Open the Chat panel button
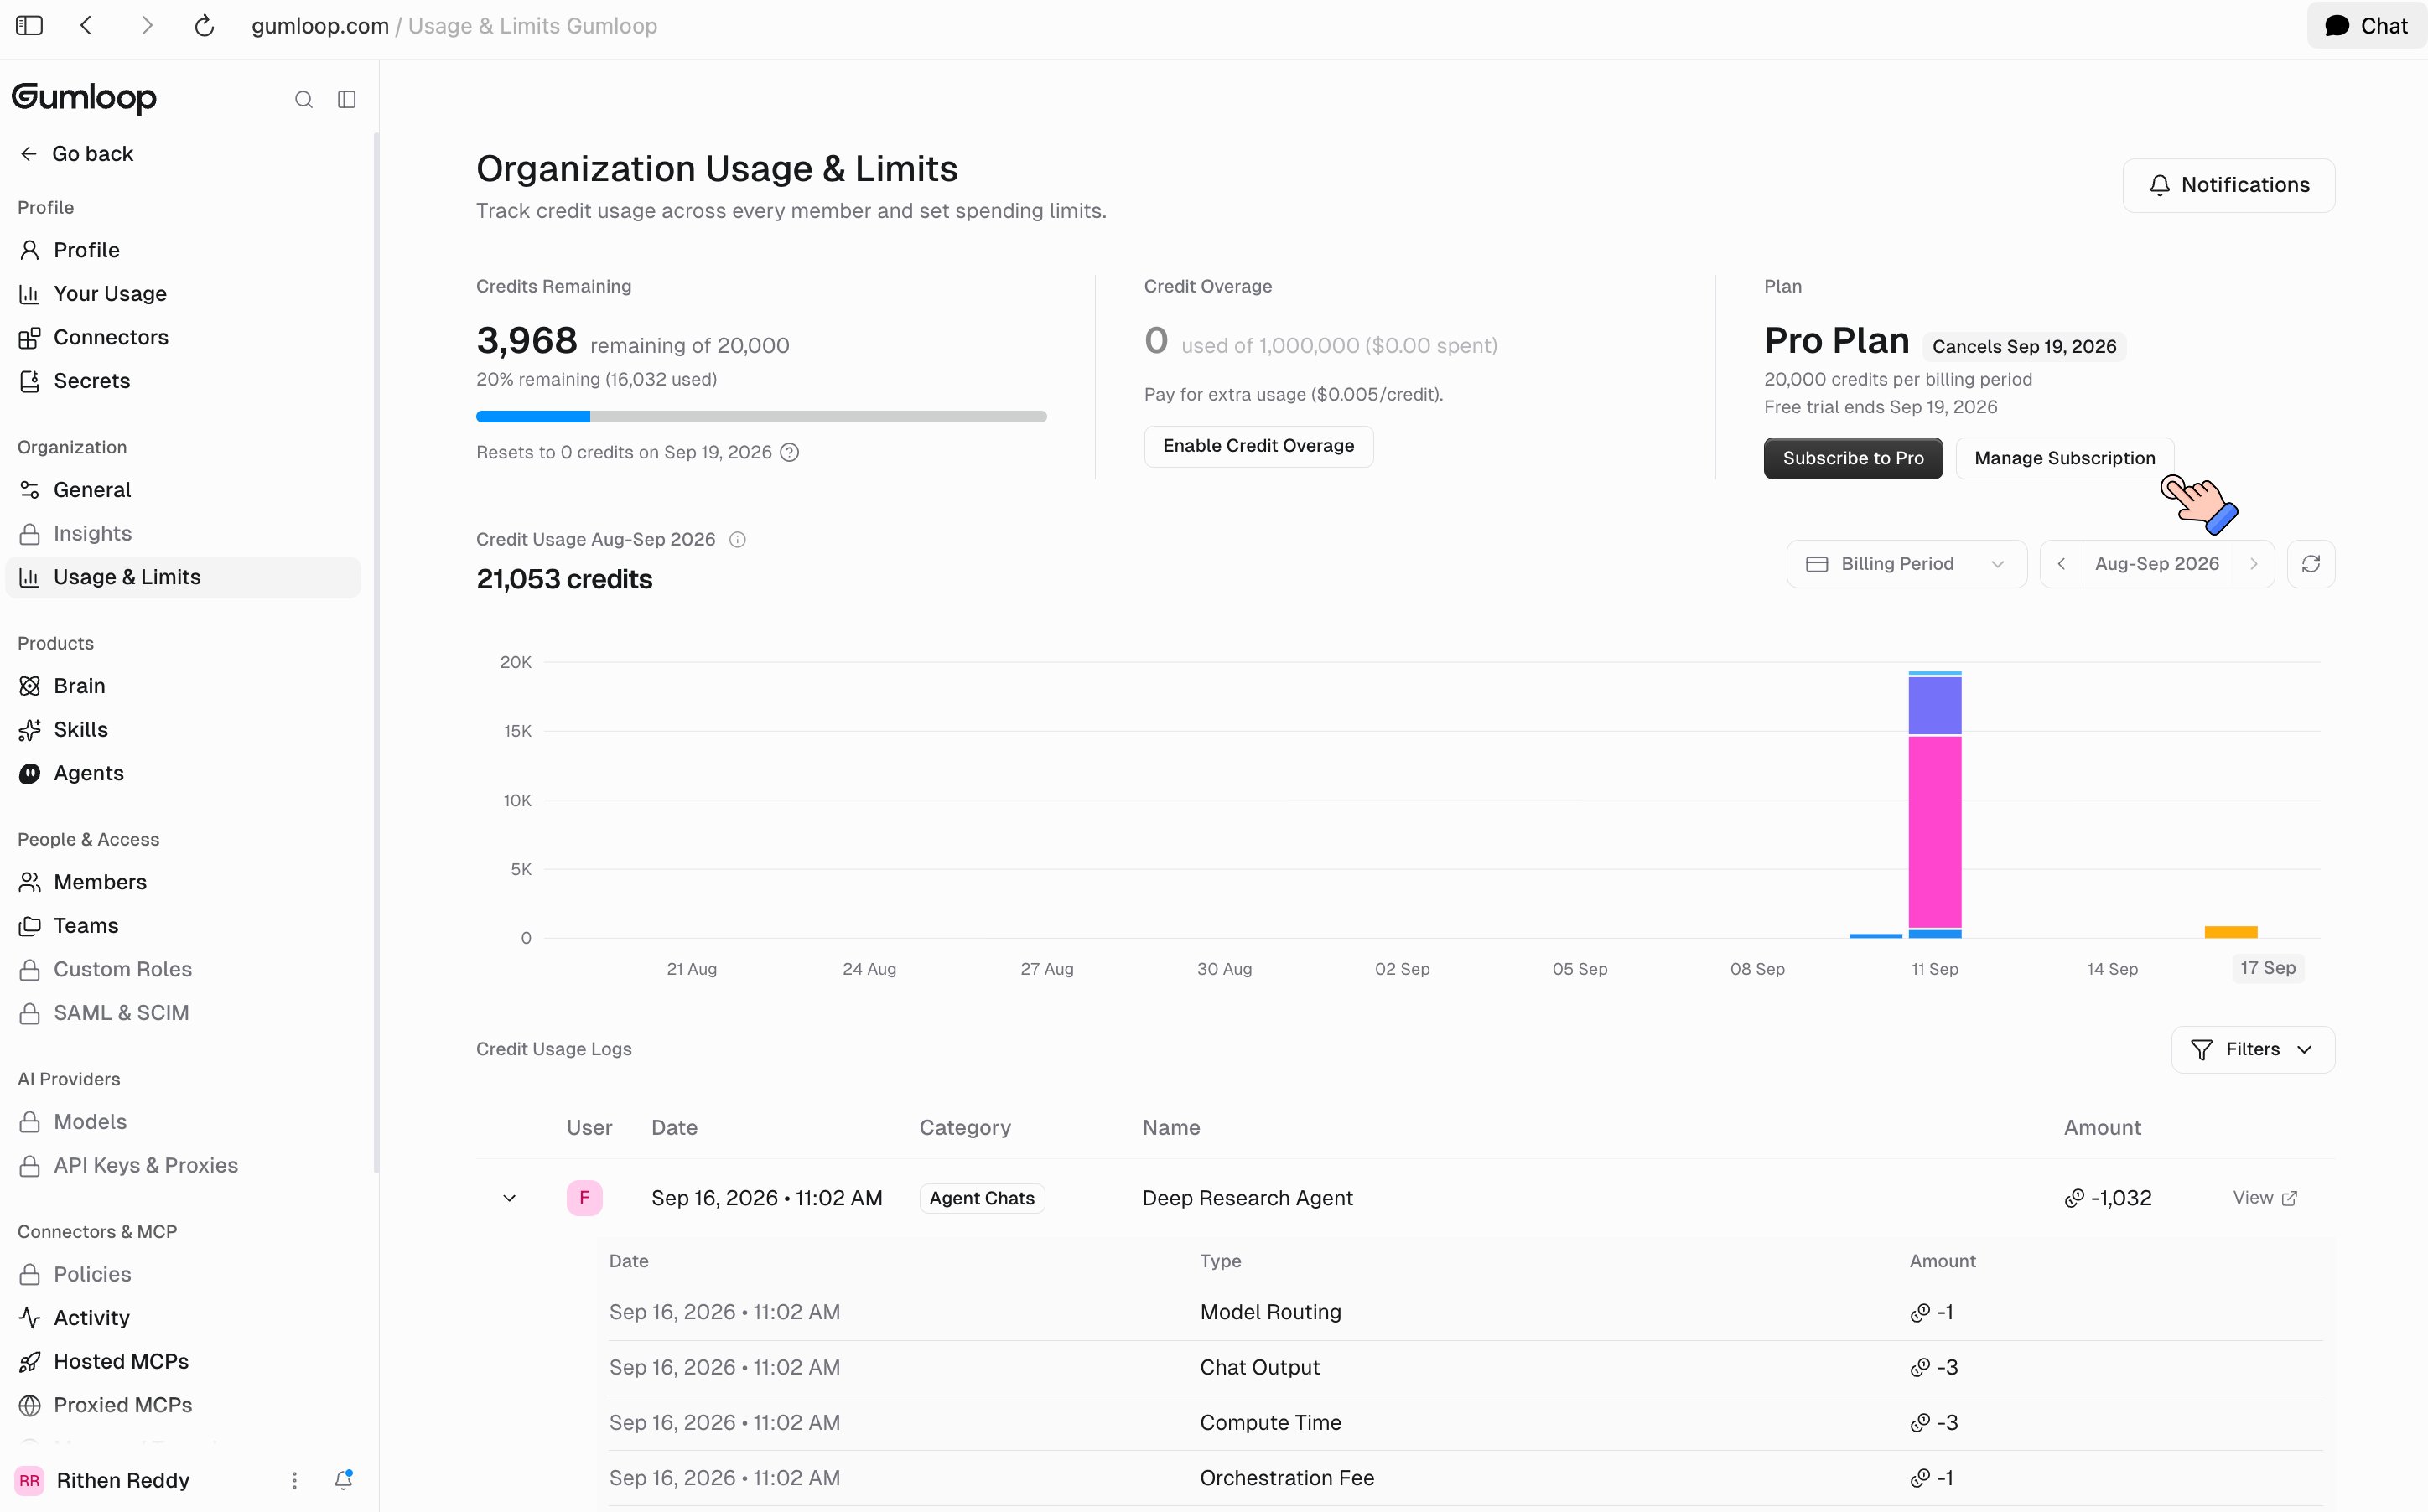Screen dimensions: 2428x1512 [x=2366, y=26]
